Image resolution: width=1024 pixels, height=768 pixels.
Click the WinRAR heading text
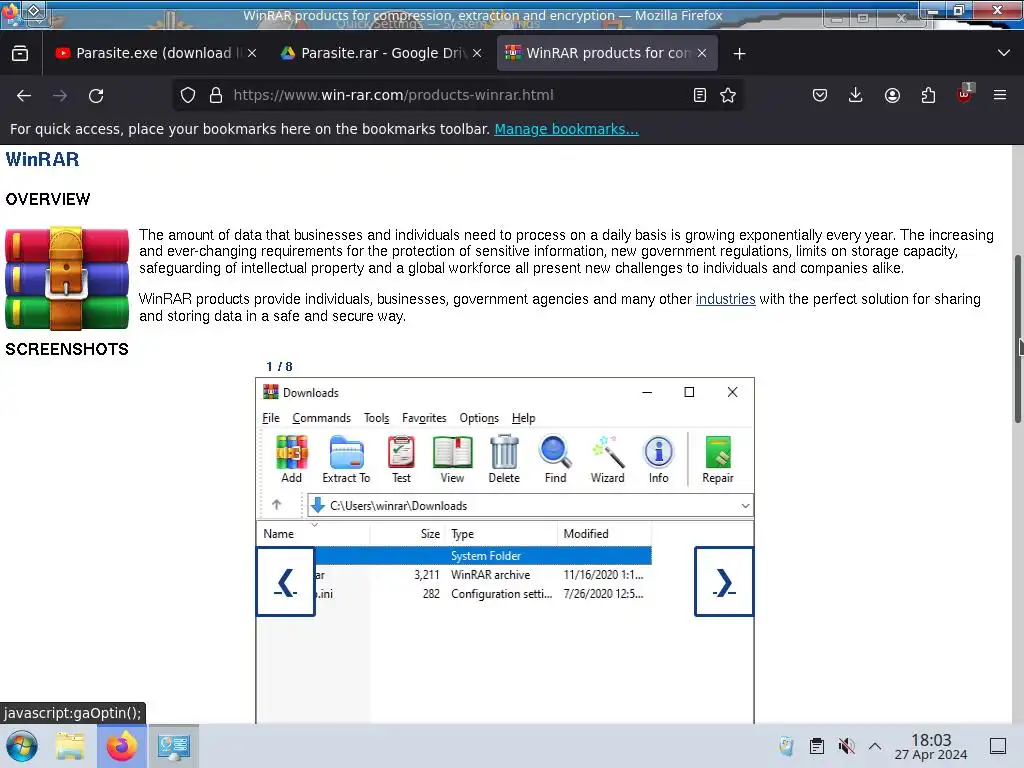[42, 159]
